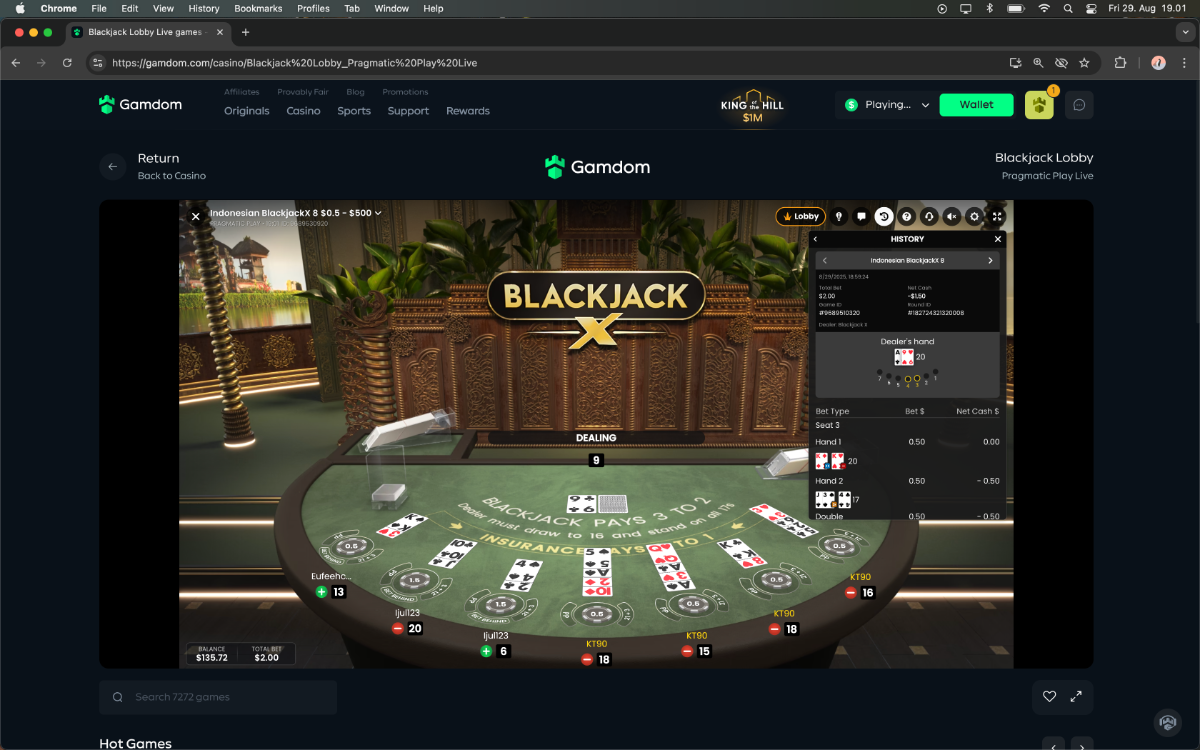Click the lightbulb tips icon
Screen dimensions: 1200x750
point(838,216)
